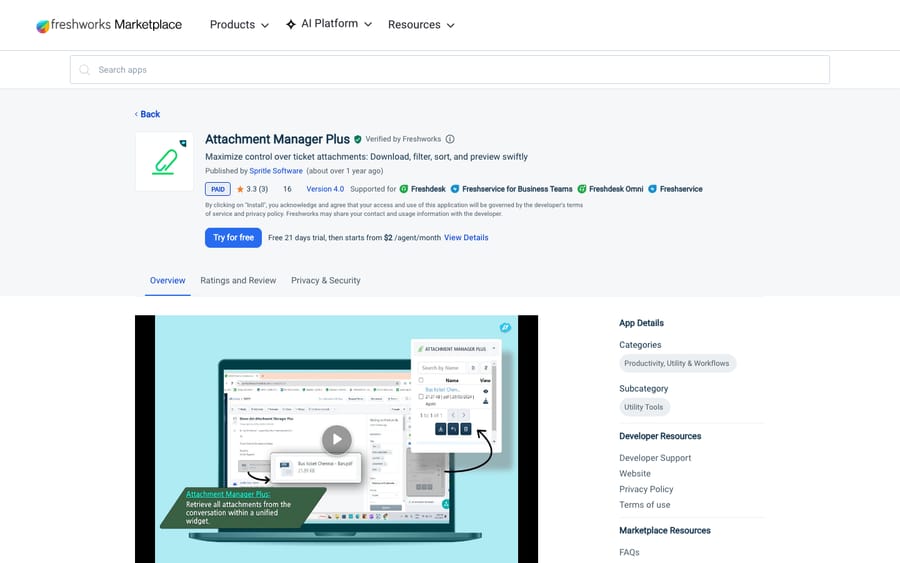This screenshot has height=563, width=900.
Task: Click the green verified shield badge
Action: (358, 139)
